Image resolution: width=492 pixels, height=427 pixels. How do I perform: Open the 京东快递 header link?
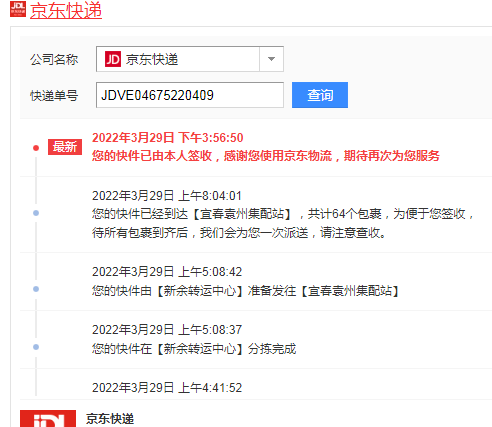click(x=66, y=10)
